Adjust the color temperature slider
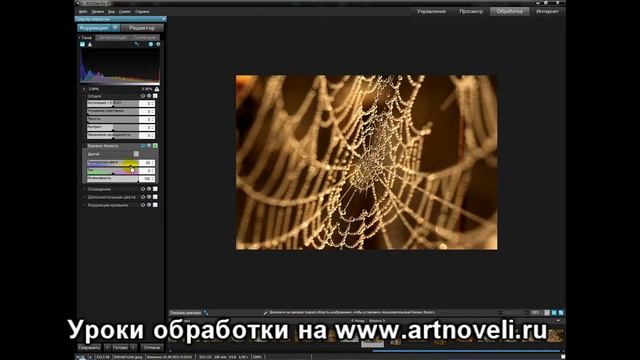640x360 pixels. point(113,163)
